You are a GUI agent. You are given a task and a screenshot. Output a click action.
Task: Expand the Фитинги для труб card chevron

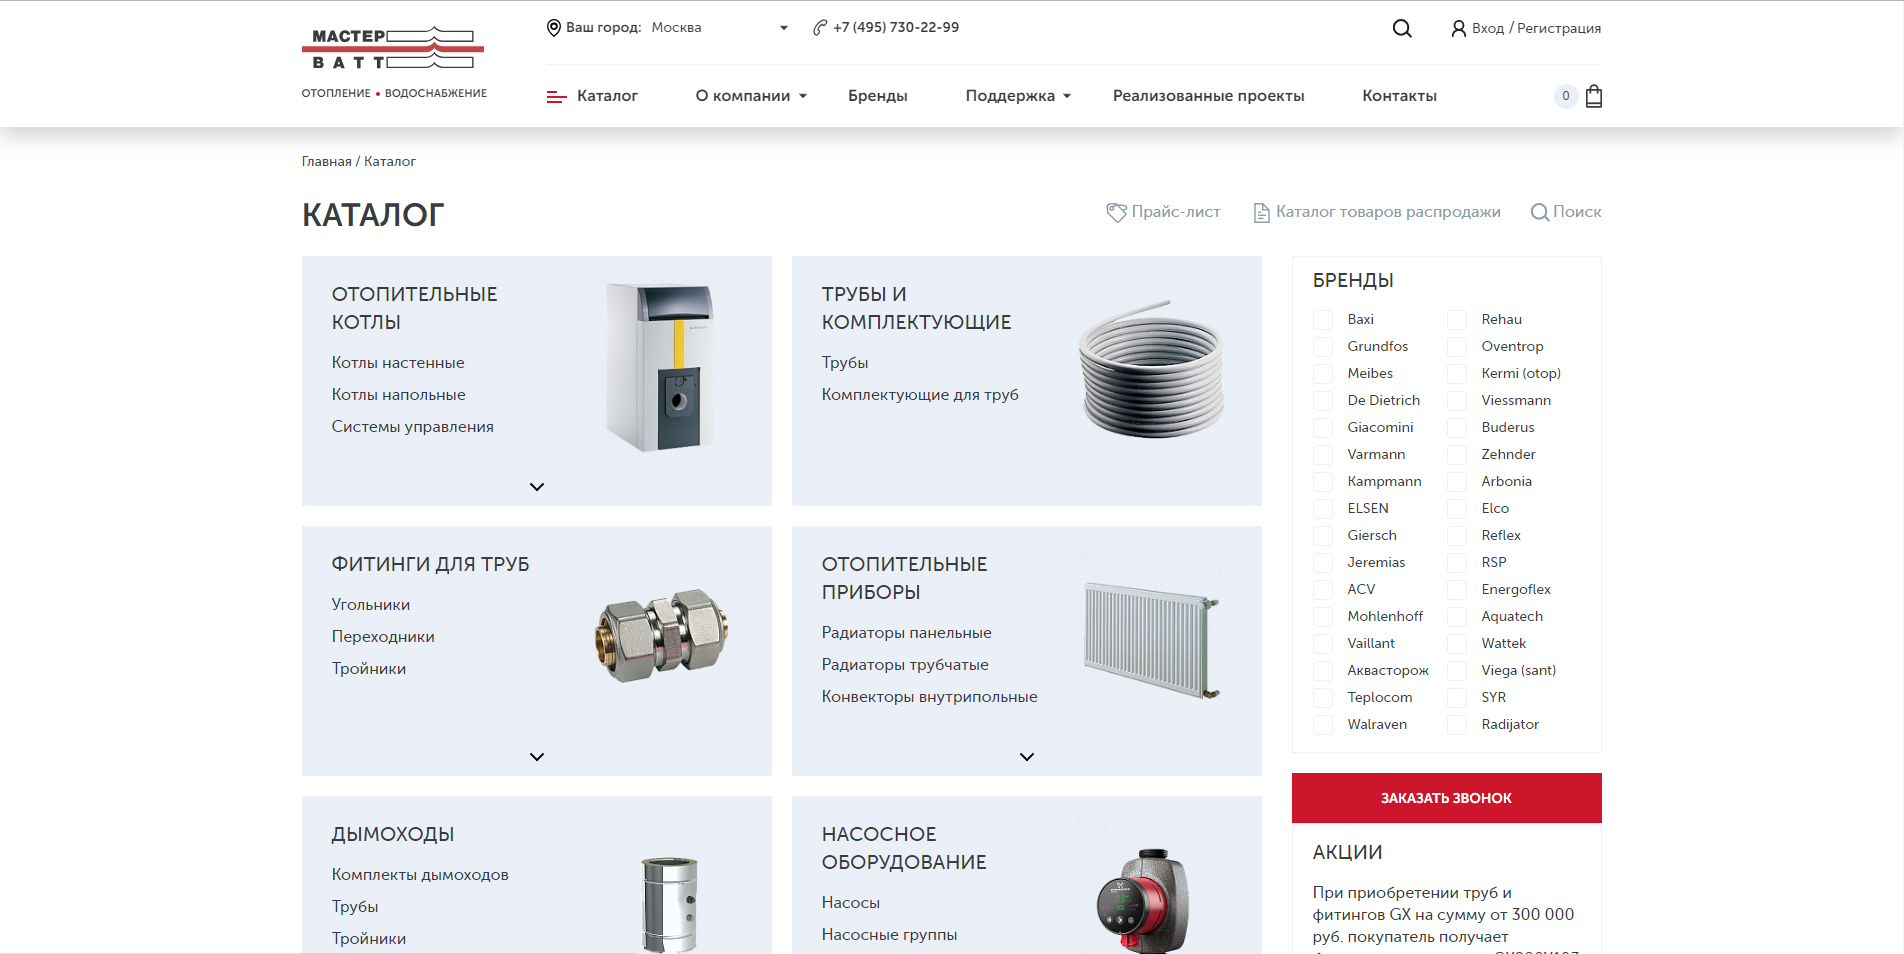coord(537,757)
